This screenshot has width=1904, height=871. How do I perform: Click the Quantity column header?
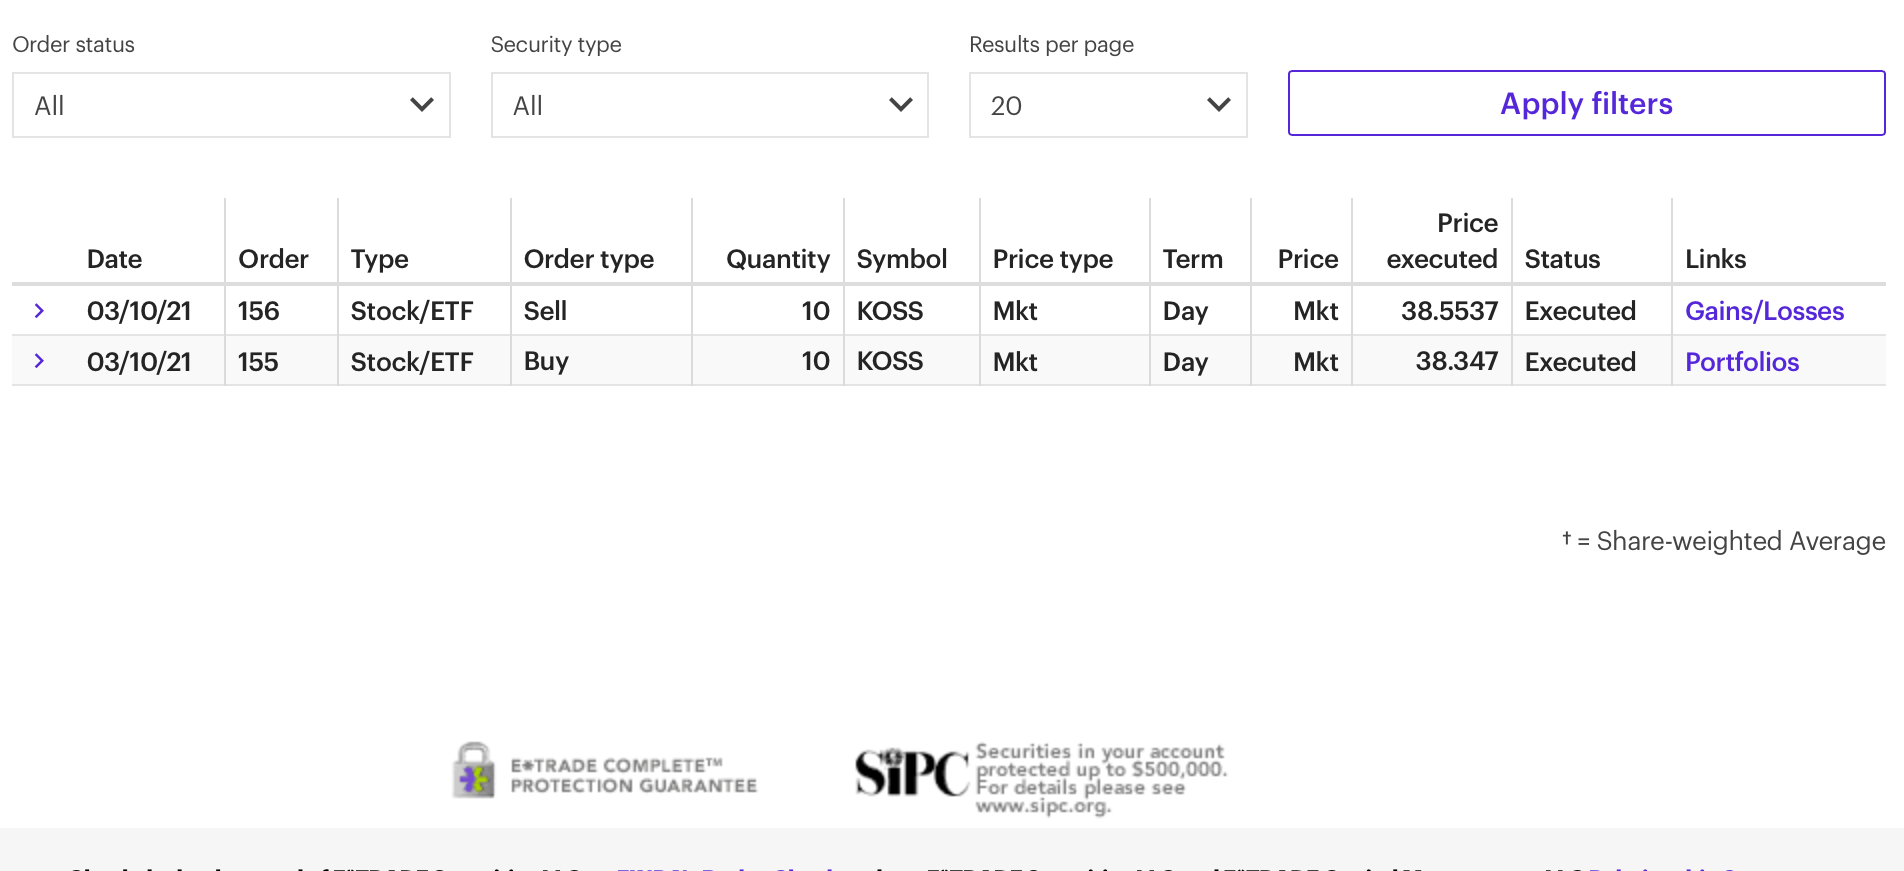pyautogui.click(x=777, y=259)
